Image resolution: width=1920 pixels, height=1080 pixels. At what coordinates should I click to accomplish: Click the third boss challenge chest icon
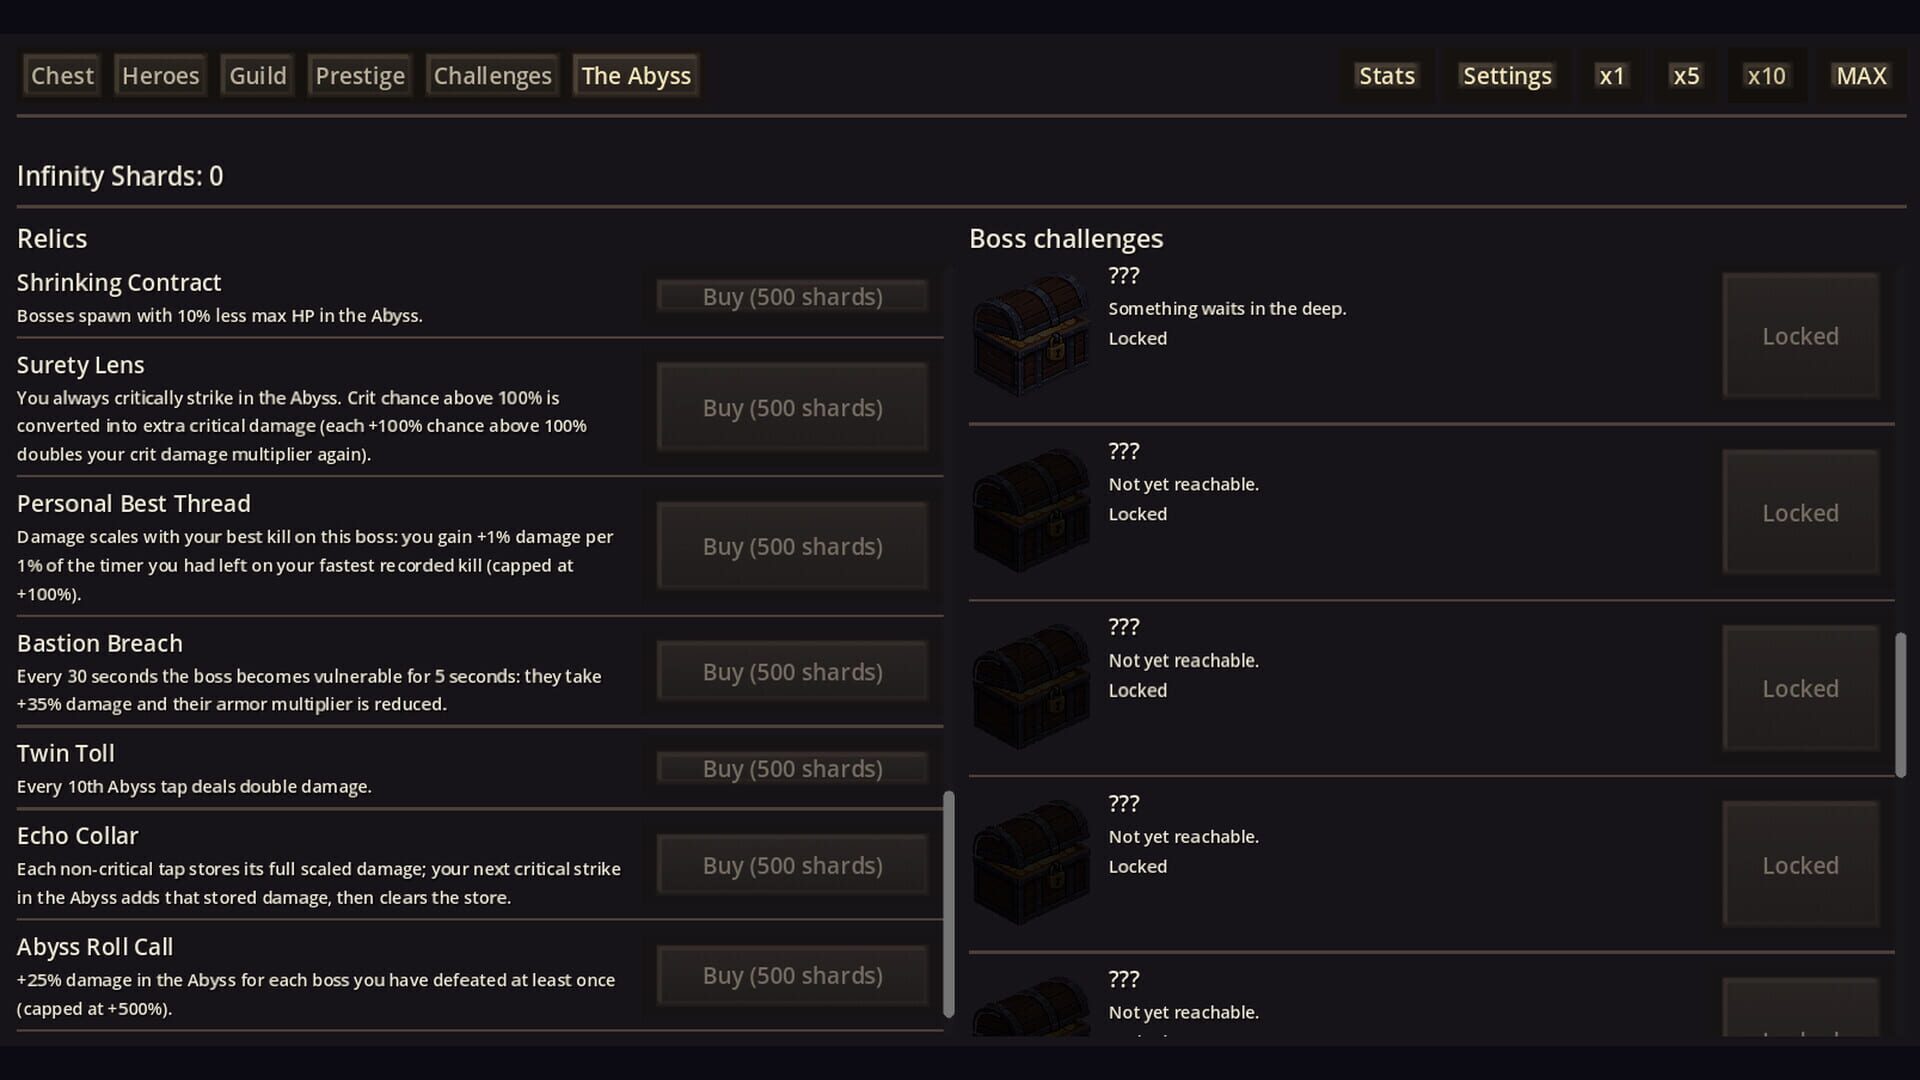(1030, 687)
